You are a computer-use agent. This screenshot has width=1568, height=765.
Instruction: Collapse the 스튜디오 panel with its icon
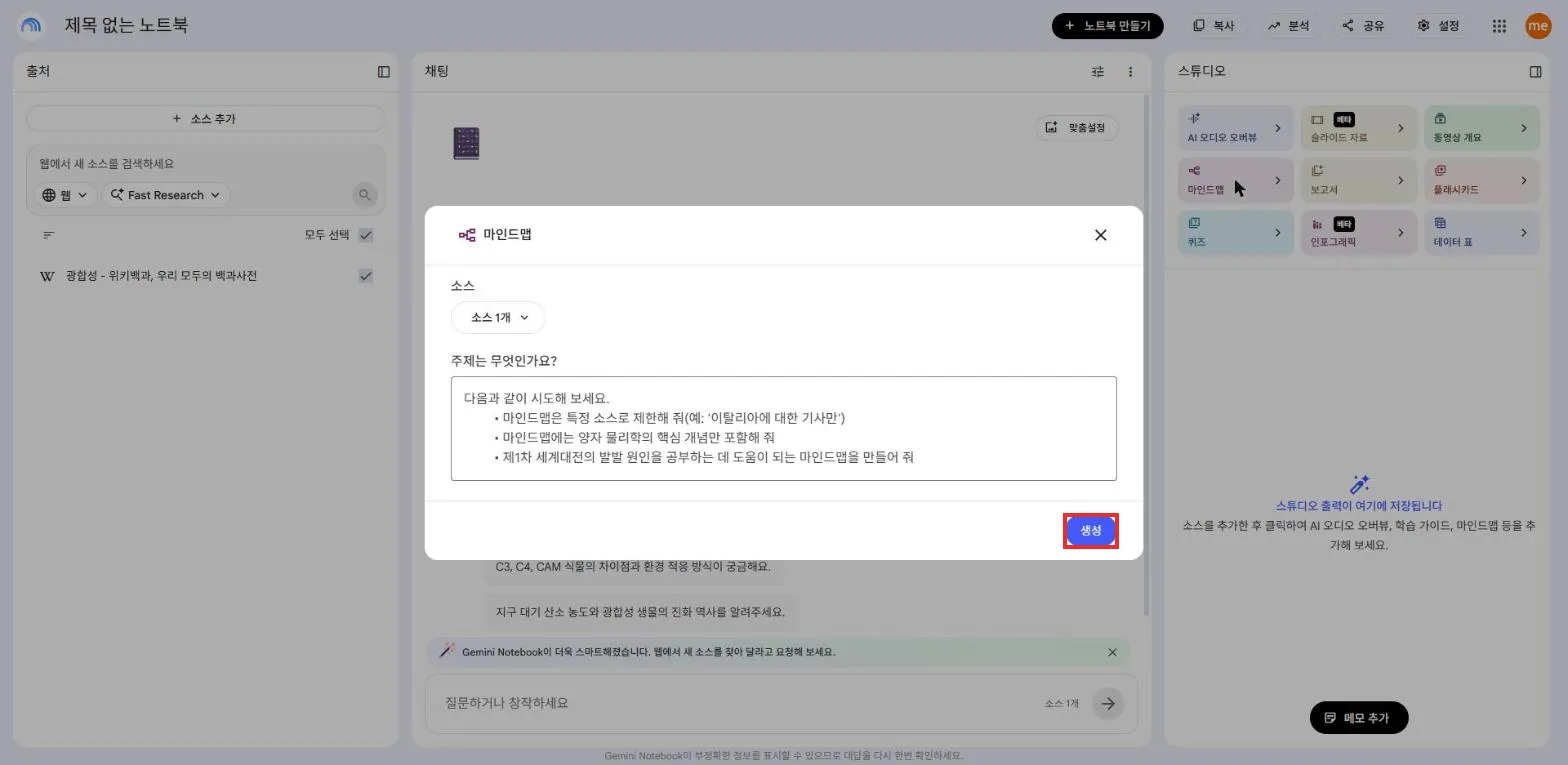click(x=1536, y=71)
